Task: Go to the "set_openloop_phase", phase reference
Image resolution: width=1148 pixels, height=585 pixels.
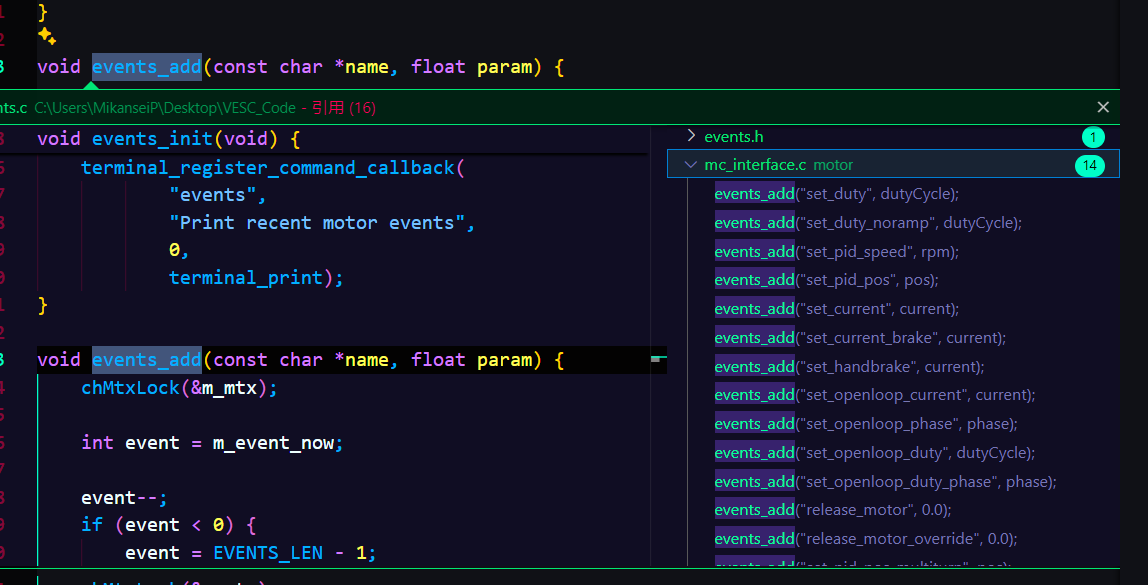Action: pyautogui.click(x=866, y=424)
